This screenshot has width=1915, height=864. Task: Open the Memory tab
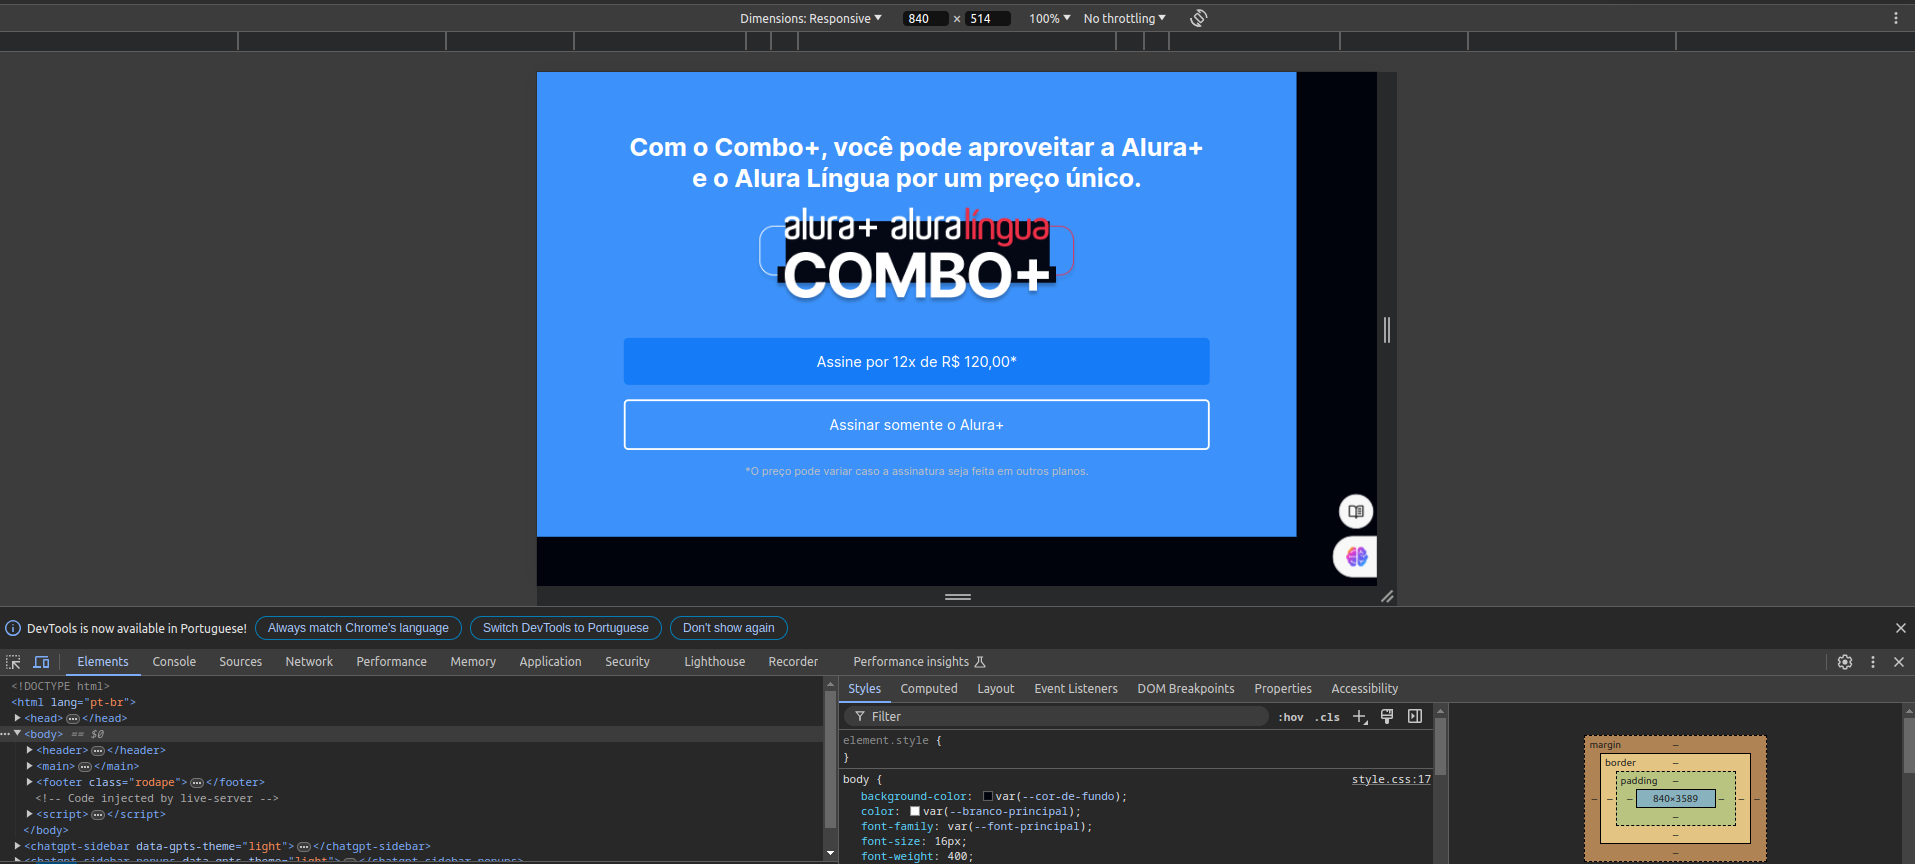(x=473, y=662)
